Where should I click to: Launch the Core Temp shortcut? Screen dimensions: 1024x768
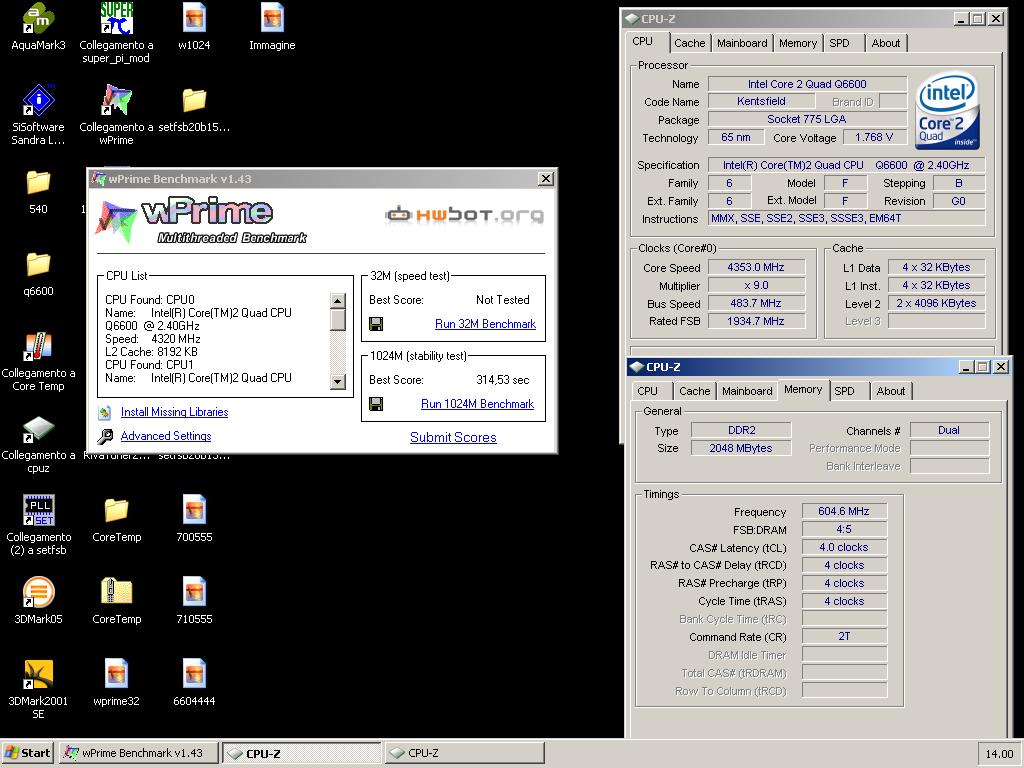tap(39, 347)
